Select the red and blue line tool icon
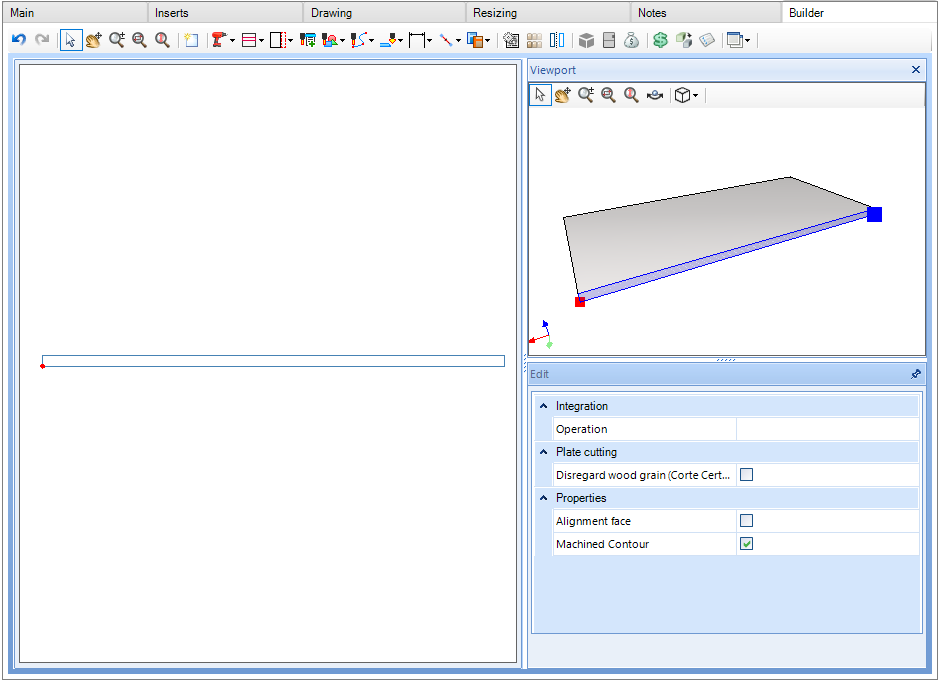 pyautogui.click(x=446, y=40)
